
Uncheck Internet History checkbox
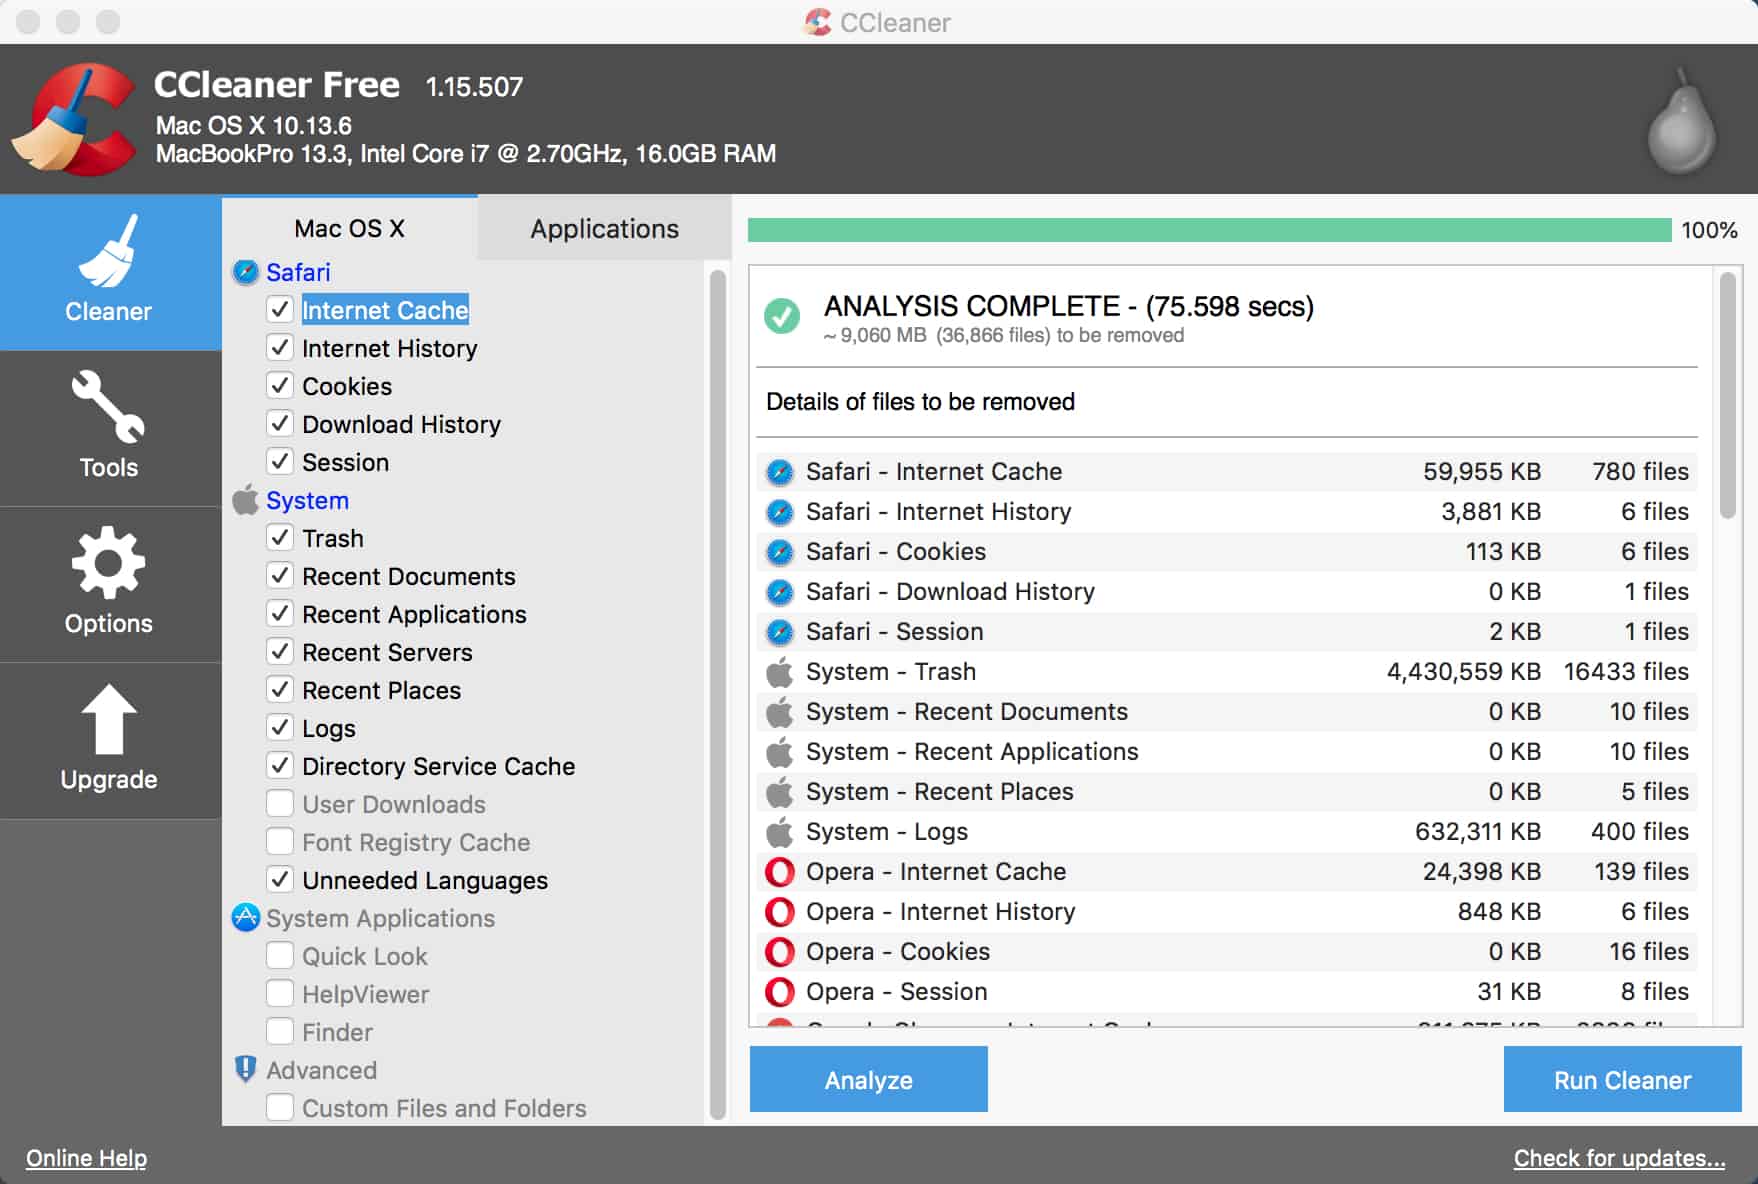pyautogui.click(x=280, y=347)
